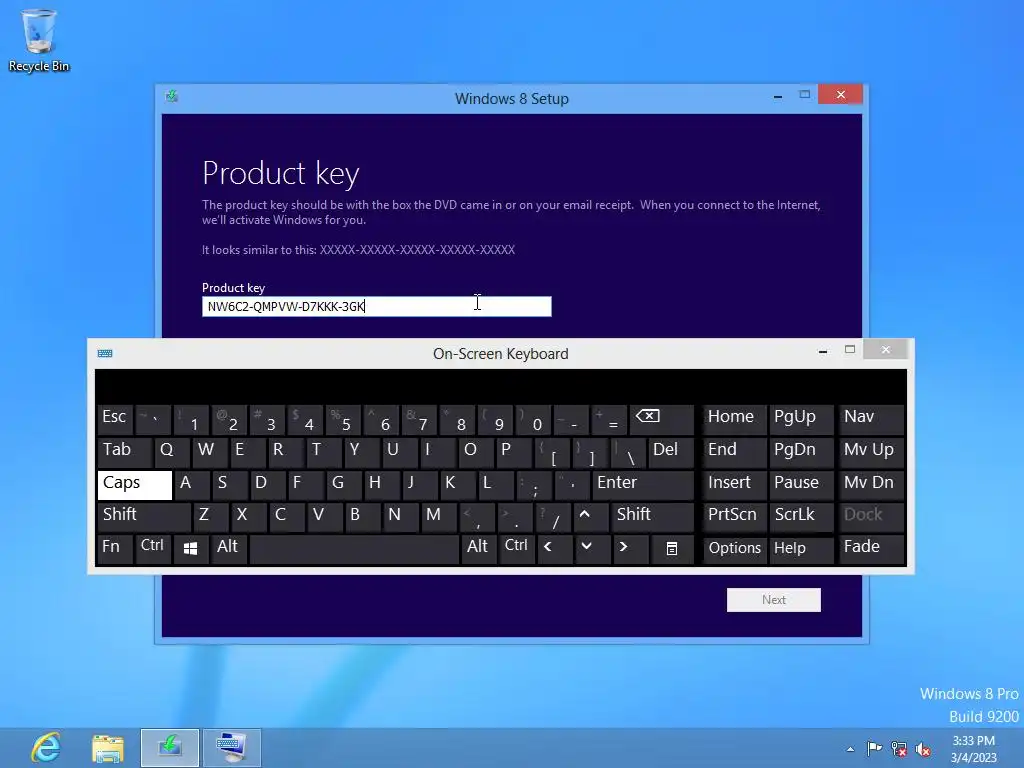Click the Fade key
The image size is (1024, 768).
click(871, 549)
